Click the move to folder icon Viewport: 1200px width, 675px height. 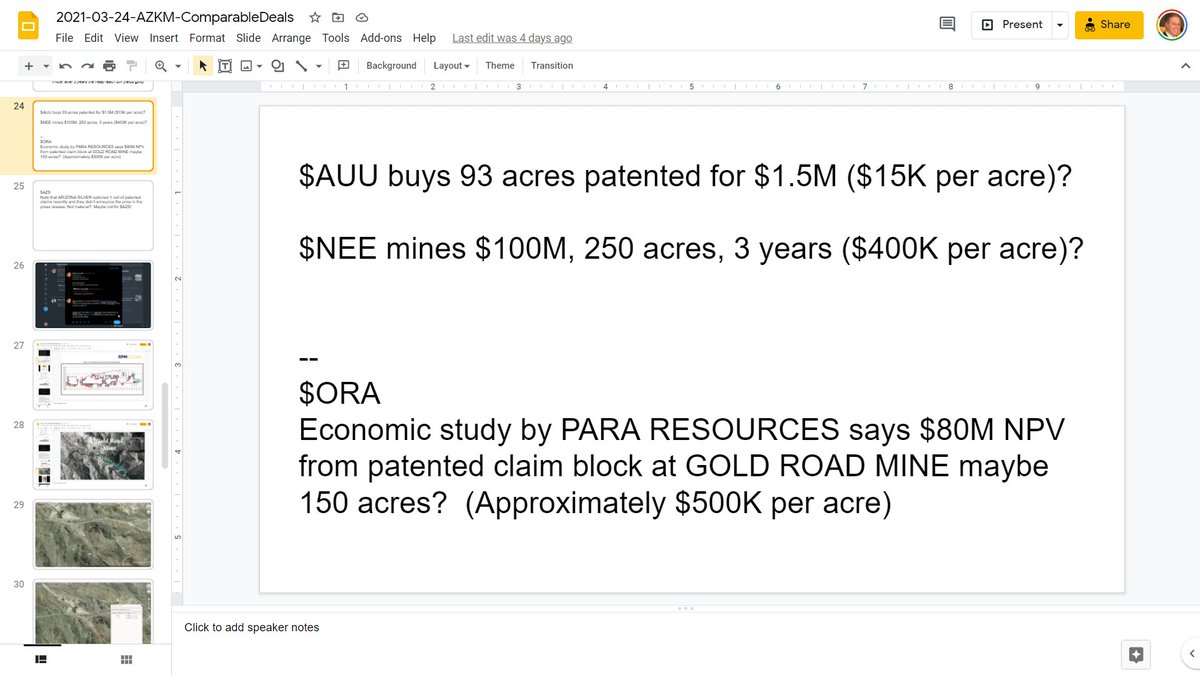tap(338, 18)
